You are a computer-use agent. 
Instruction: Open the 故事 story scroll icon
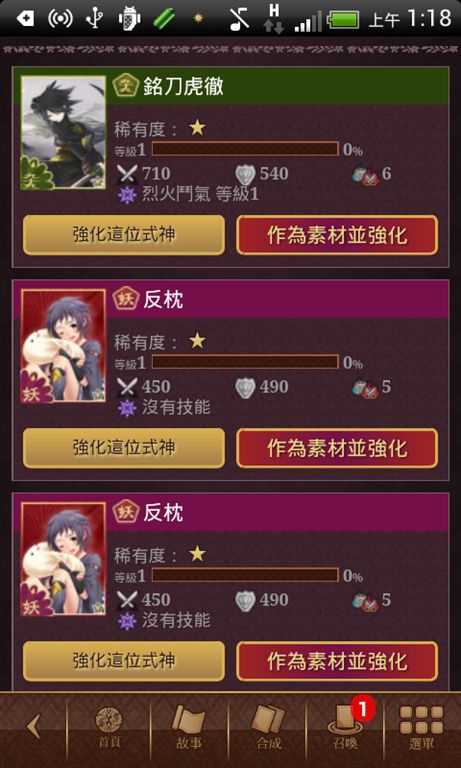[188, 728]
